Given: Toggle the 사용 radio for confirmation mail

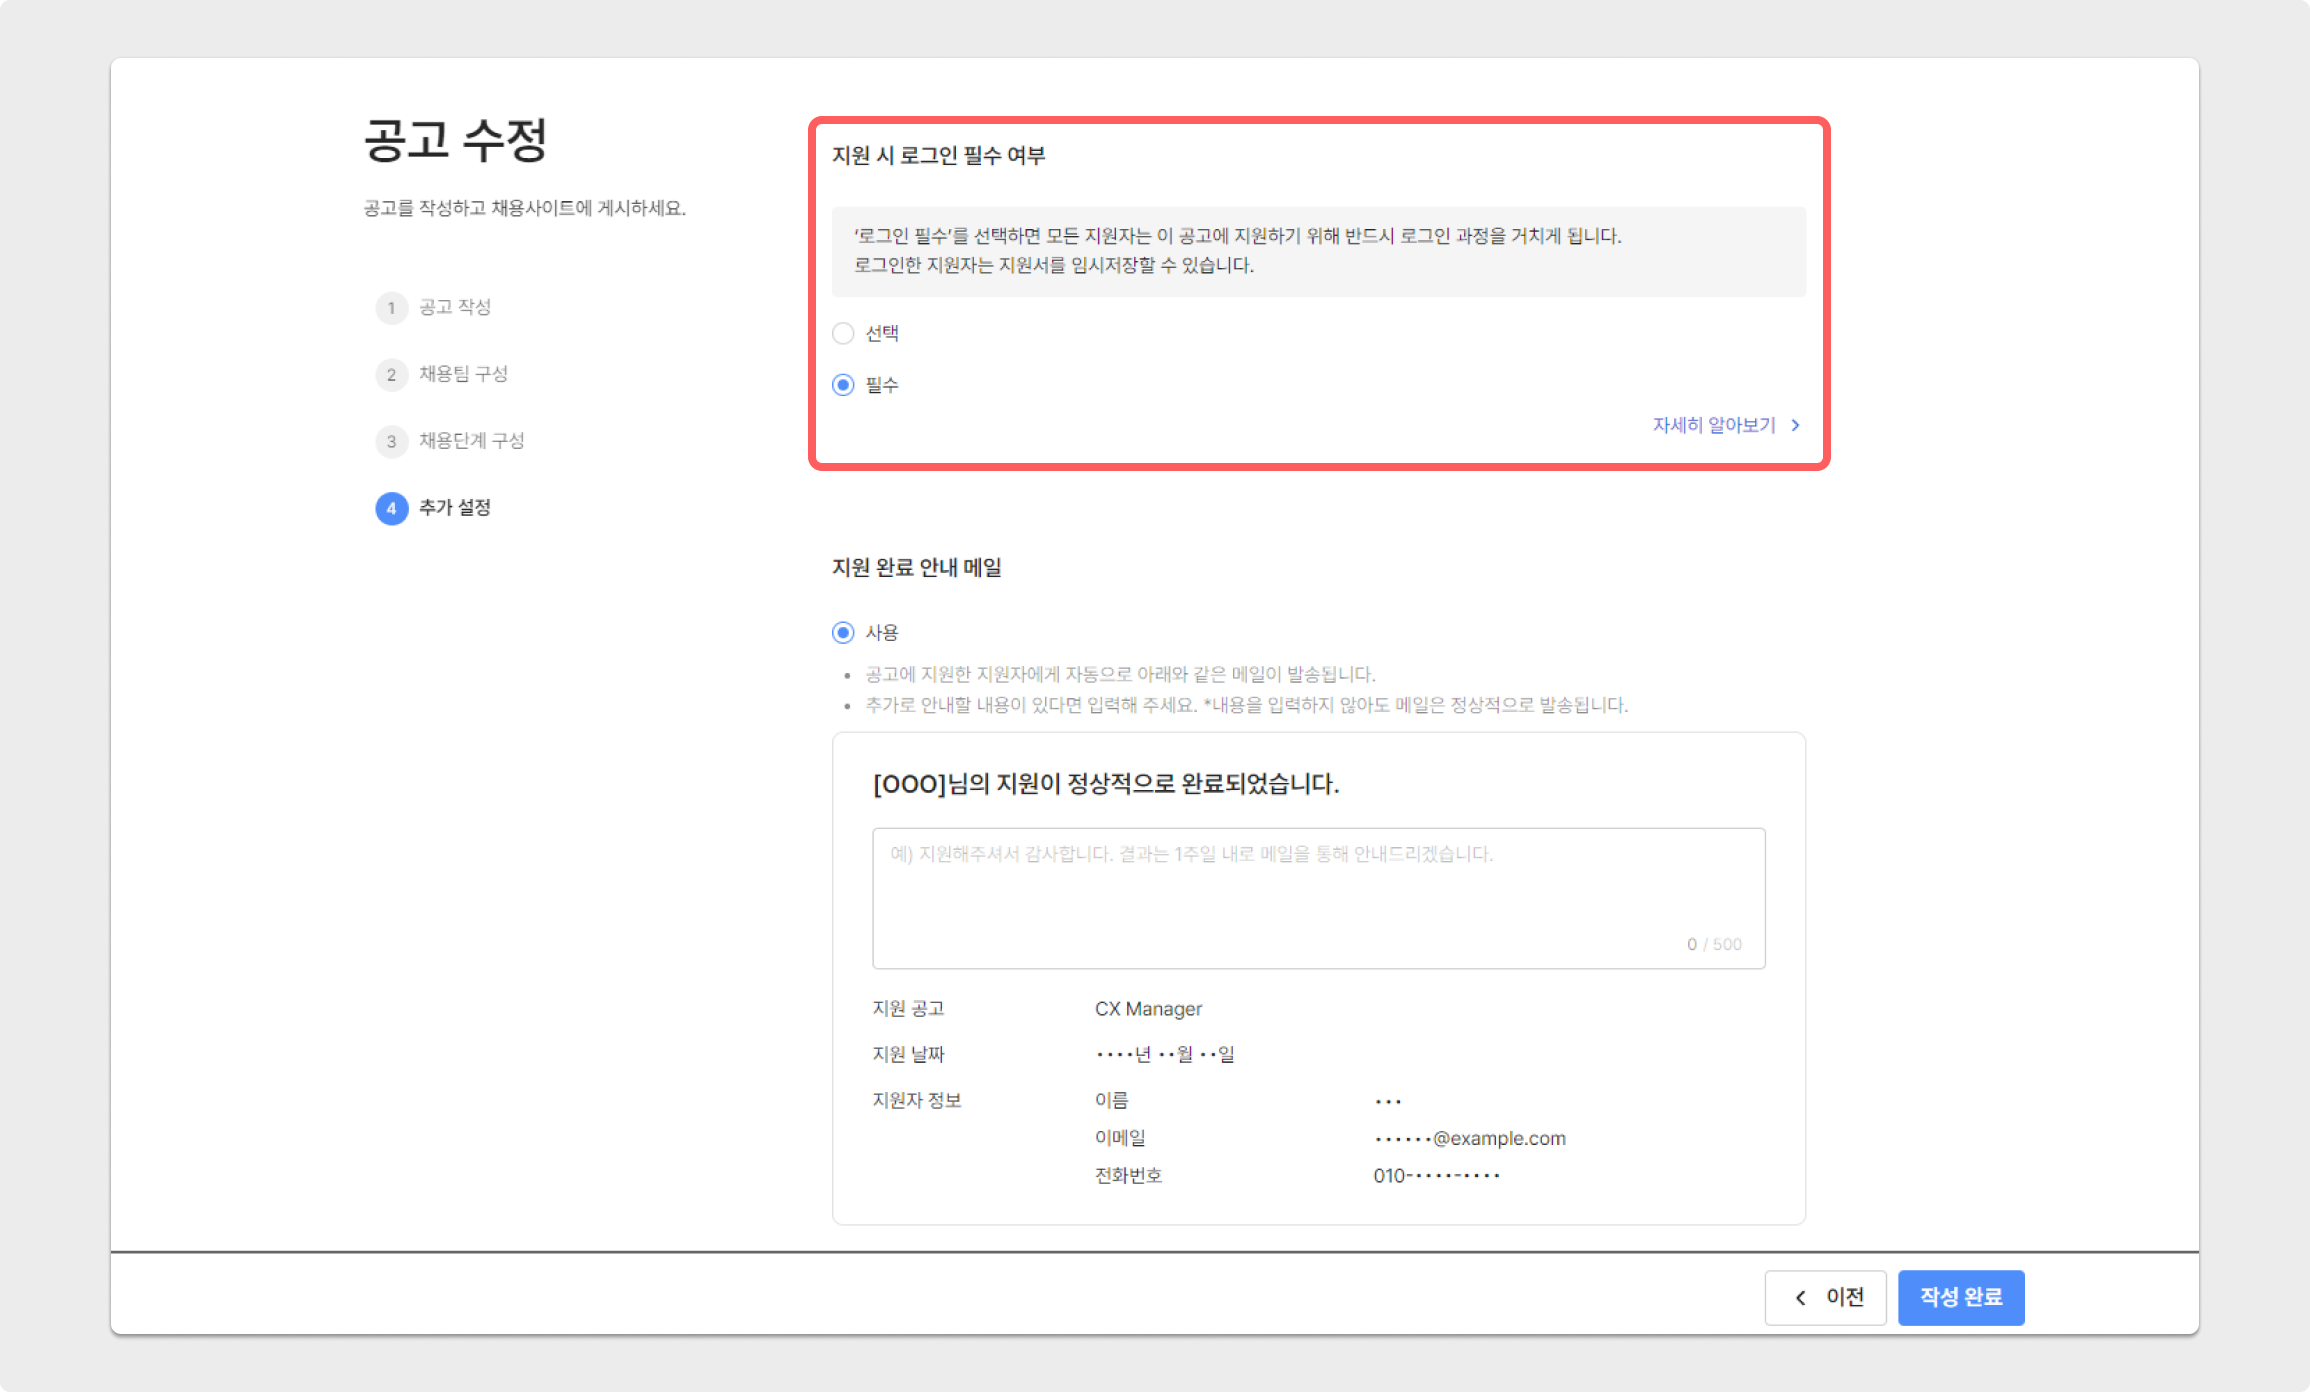Looking at the screenshot, I should [x=843, y=633].
